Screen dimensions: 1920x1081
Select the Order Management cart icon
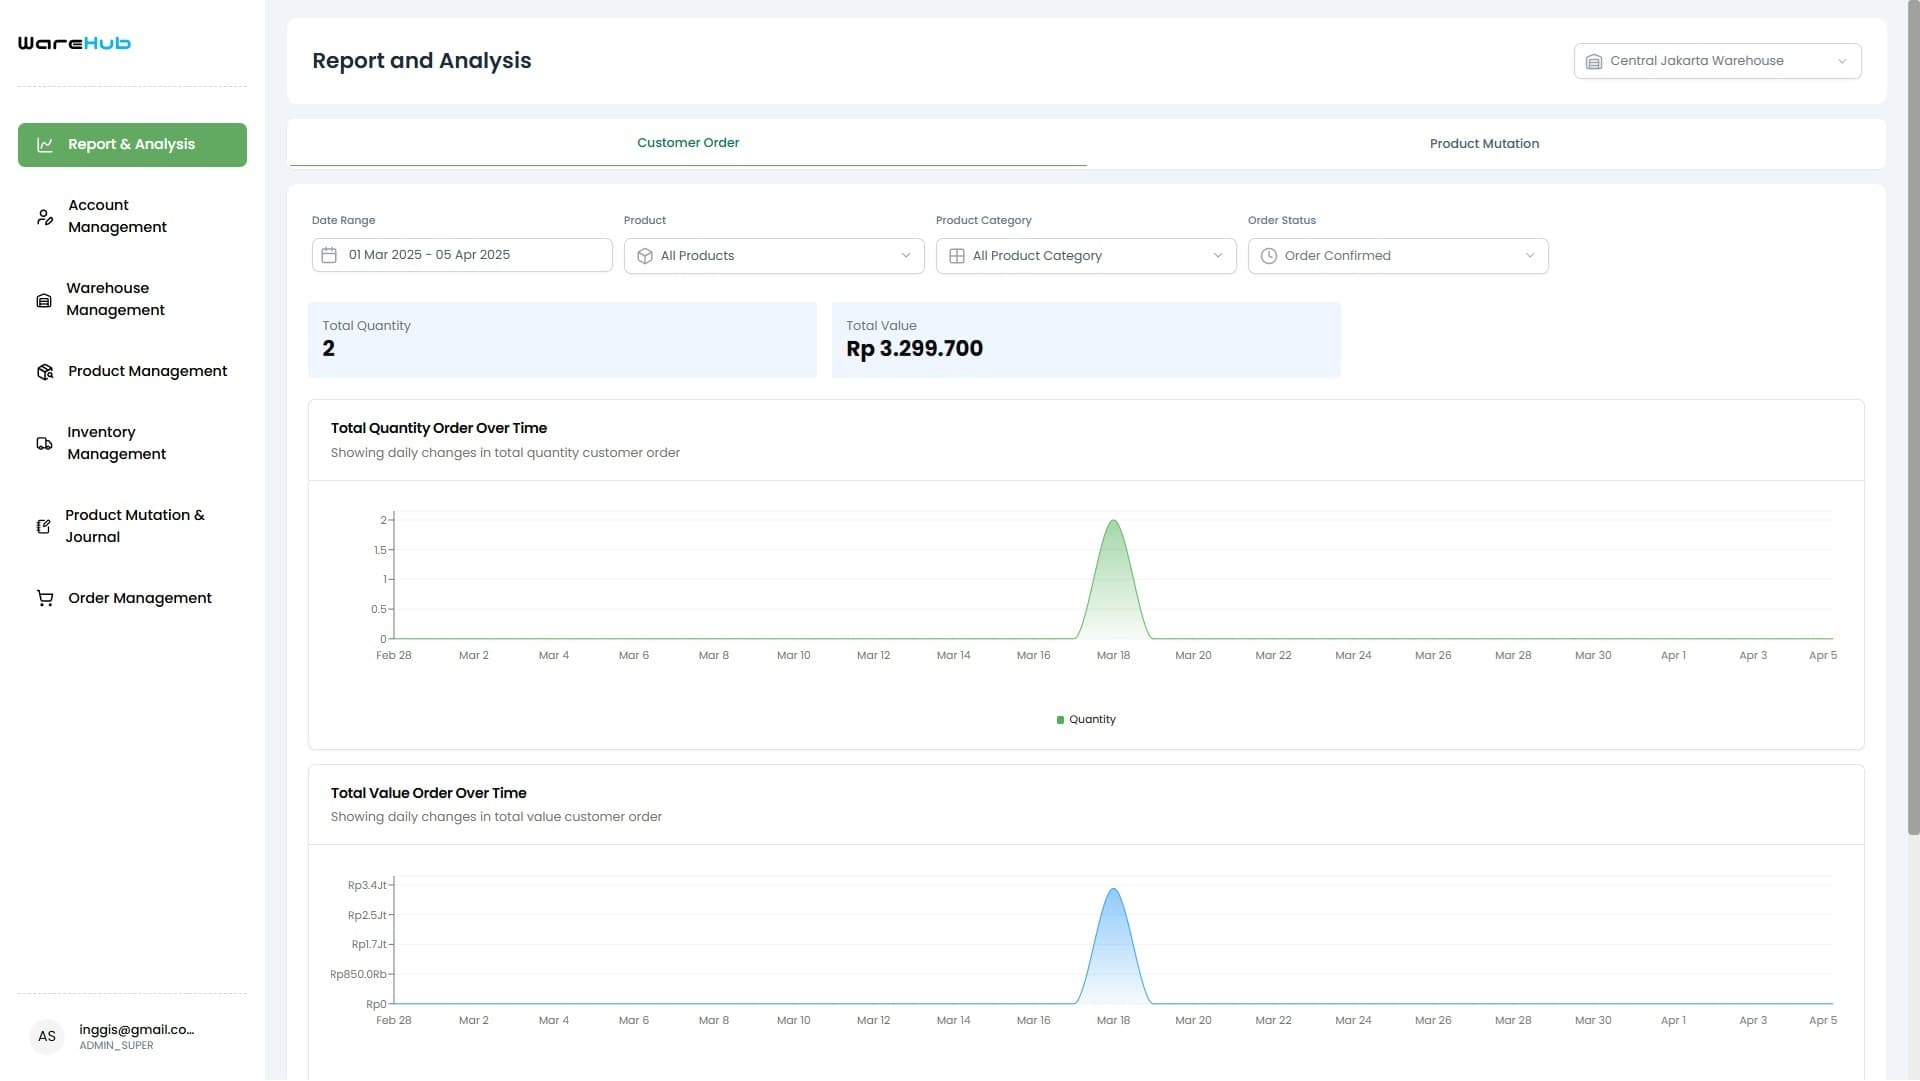[x=44, y=598]
